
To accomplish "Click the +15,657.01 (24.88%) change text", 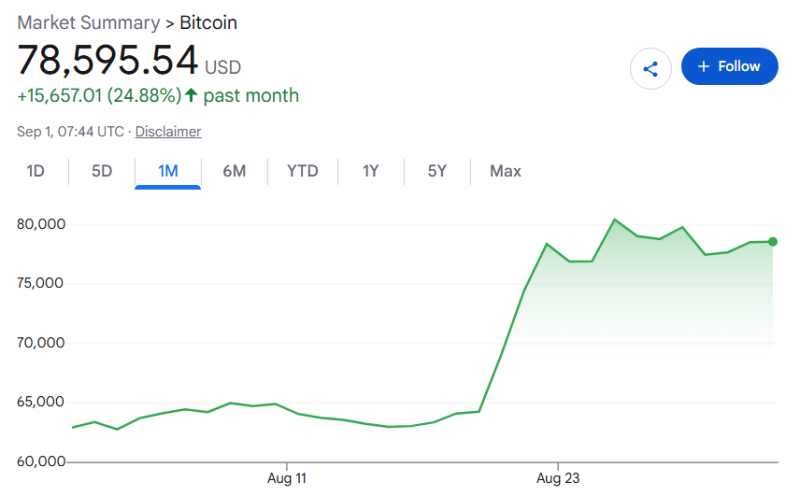I will tap(99, 96).
